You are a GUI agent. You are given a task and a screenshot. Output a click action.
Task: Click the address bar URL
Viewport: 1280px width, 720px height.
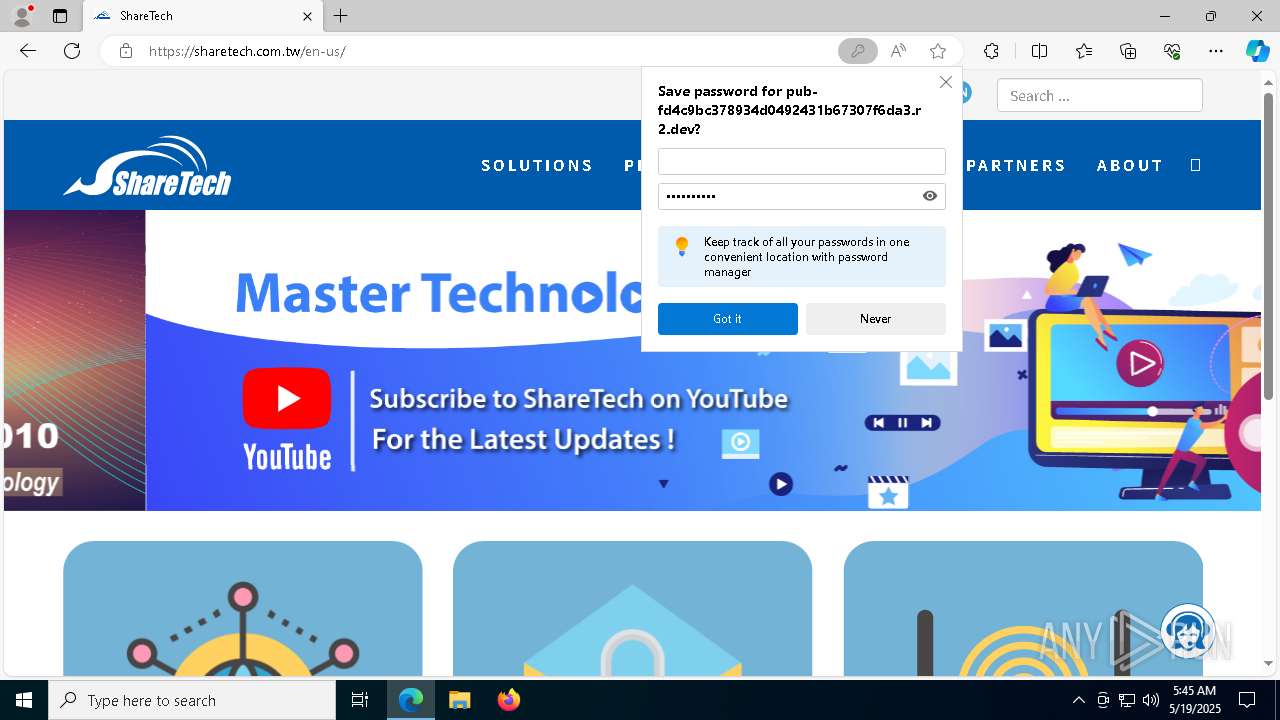247,51
